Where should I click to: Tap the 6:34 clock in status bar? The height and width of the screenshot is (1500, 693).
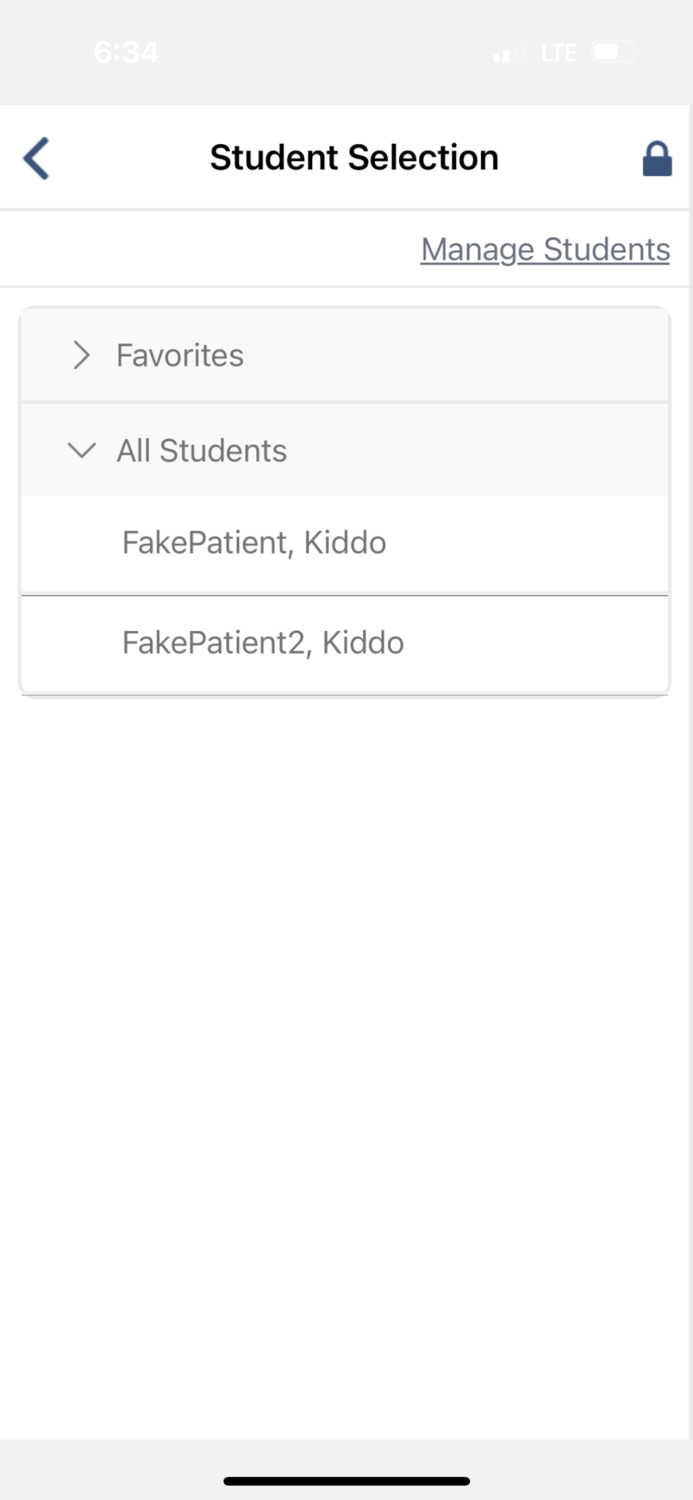click(126, 52)
